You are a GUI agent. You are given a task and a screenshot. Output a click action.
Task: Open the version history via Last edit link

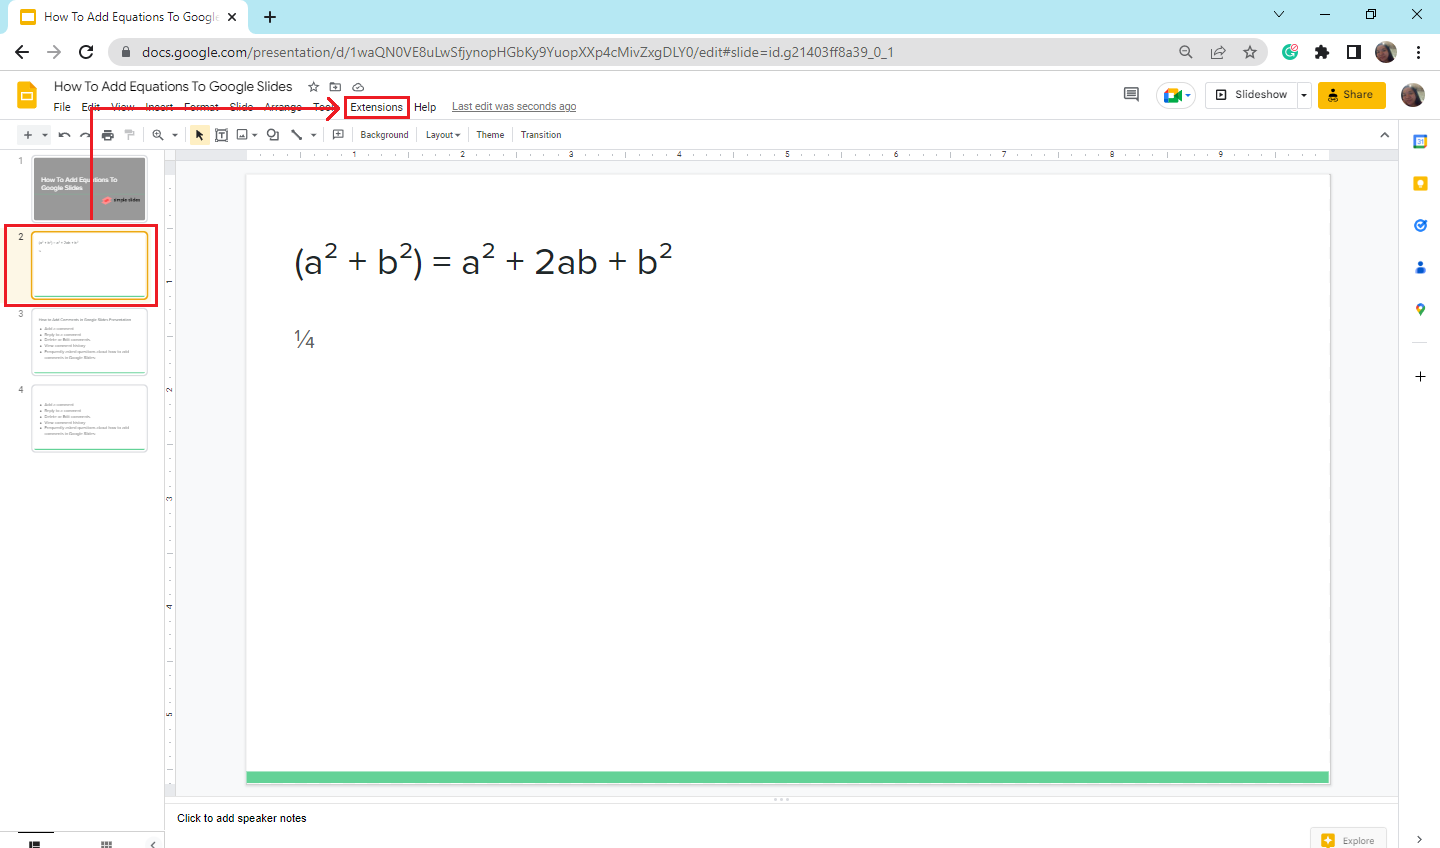point(513,106)
